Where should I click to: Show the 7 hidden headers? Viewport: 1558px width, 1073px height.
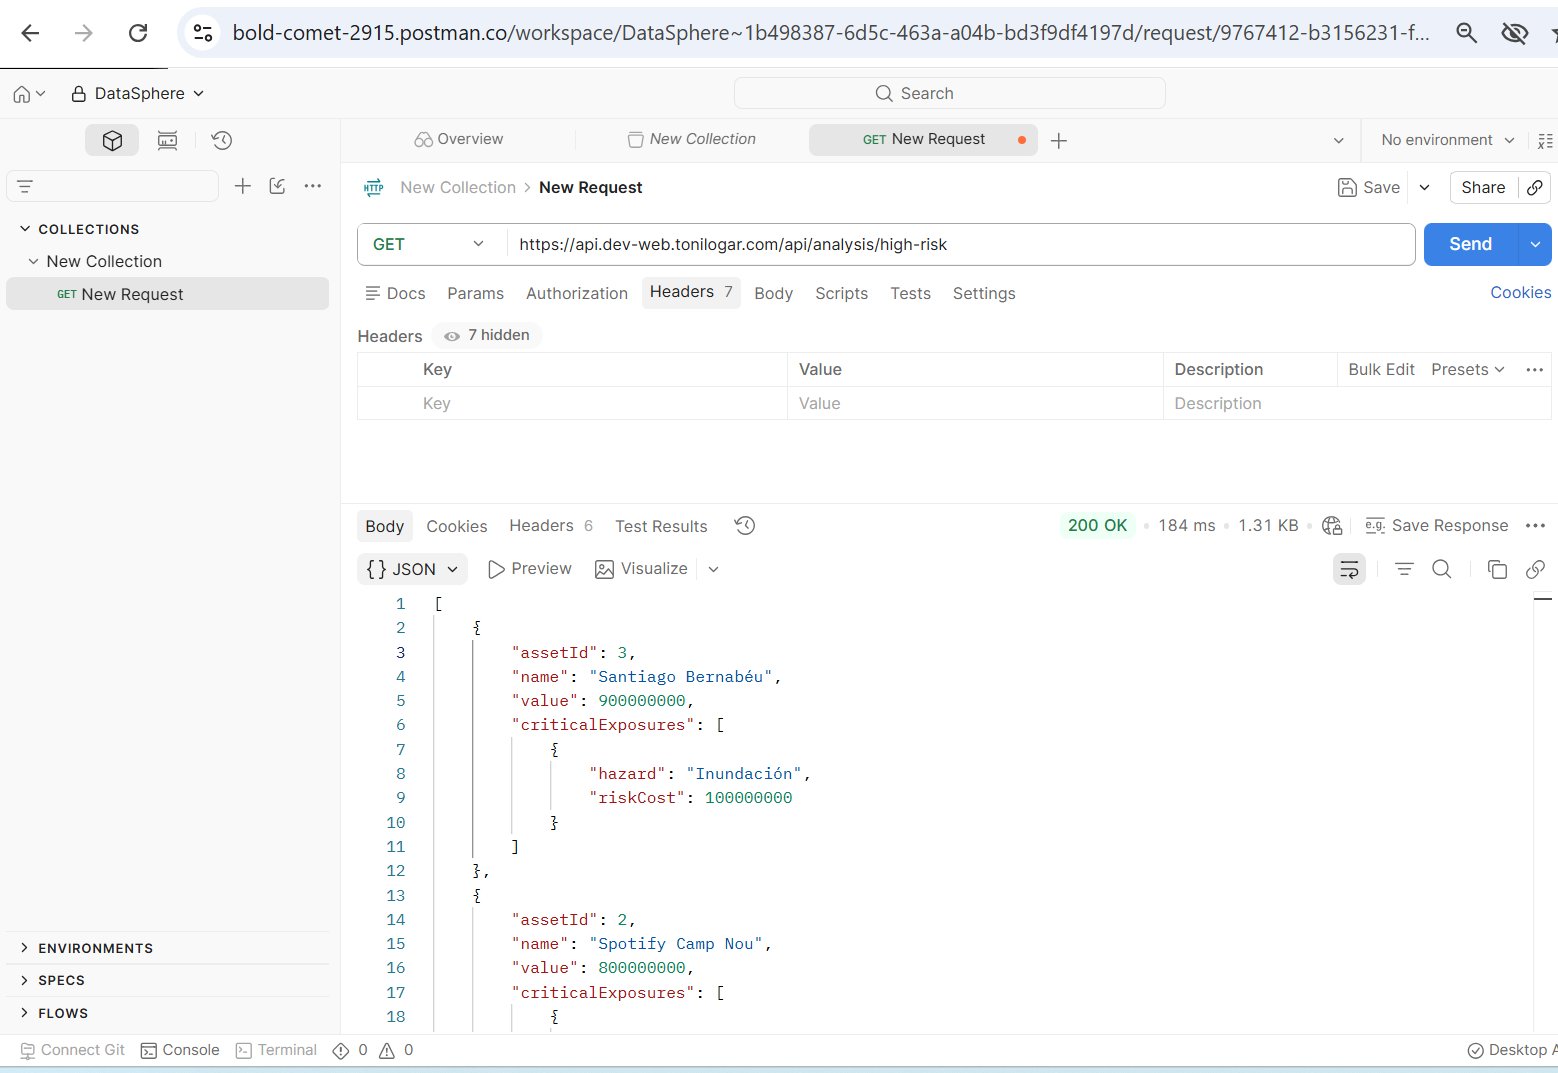coord(487,335)
